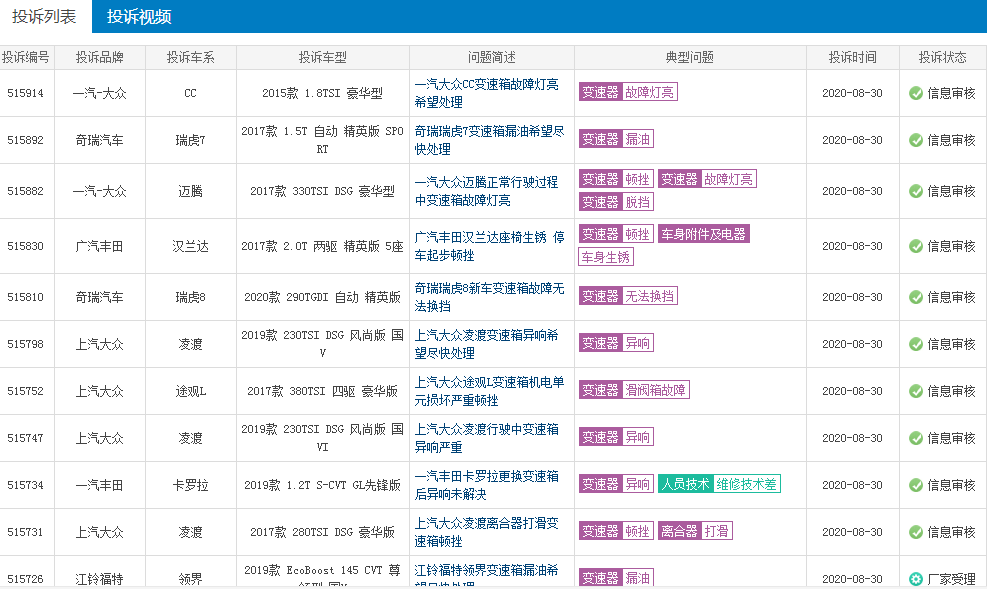Screen dimensions: 987x589
Task: Click status check icon in row 515798
Action: click(x=916, y=344)
